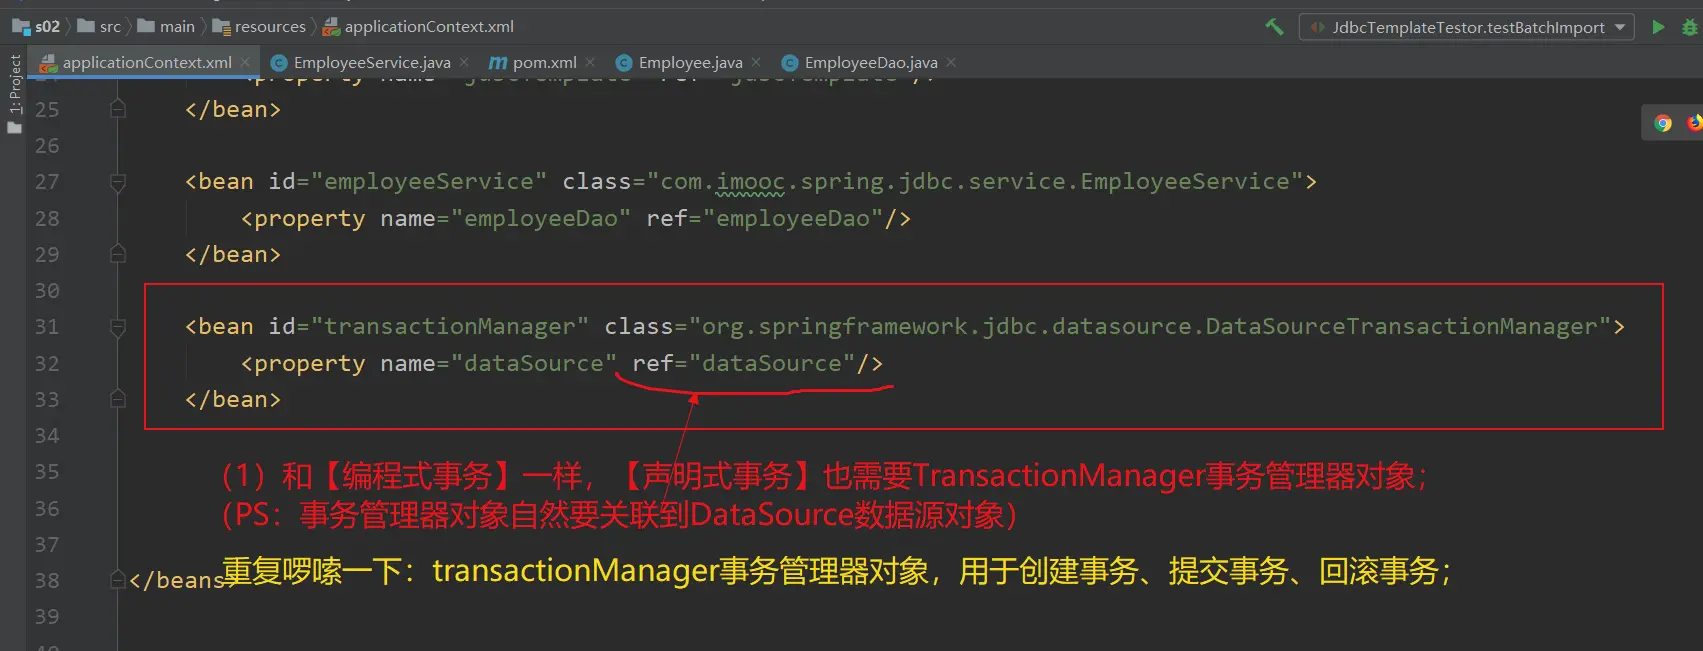Click applicationContext.xml in the navigation bar

tap(418, 27)
